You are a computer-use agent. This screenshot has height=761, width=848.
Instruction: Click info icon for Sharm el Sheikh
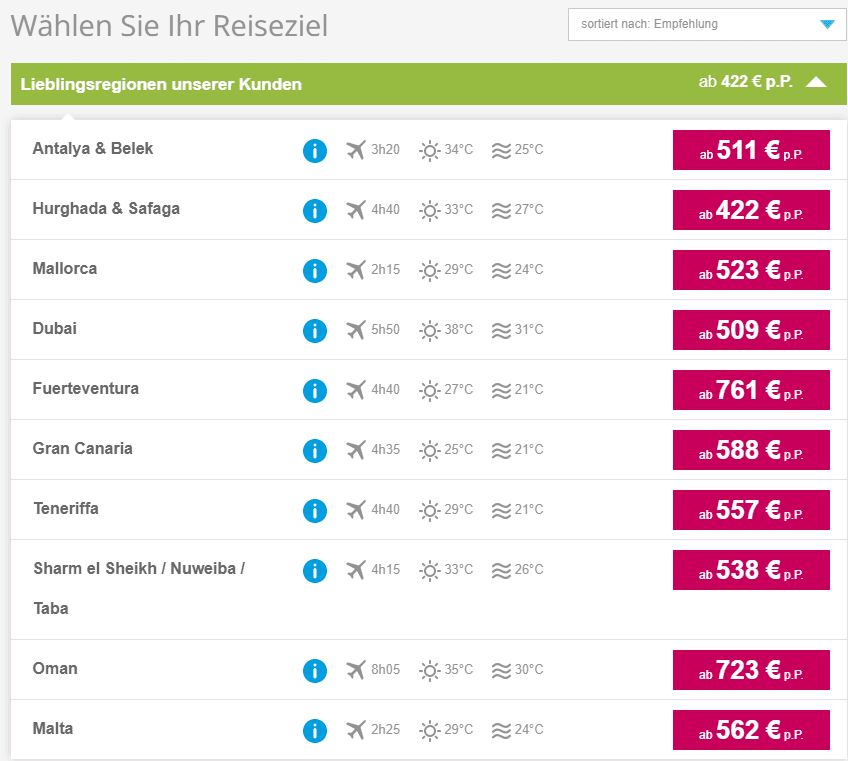[315, 571]
